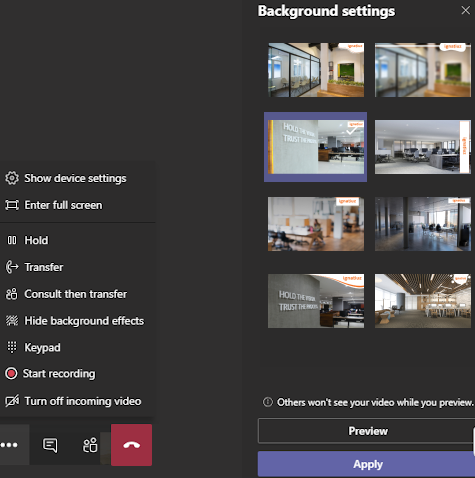Open the conversation chat icon

click(50, 445)
